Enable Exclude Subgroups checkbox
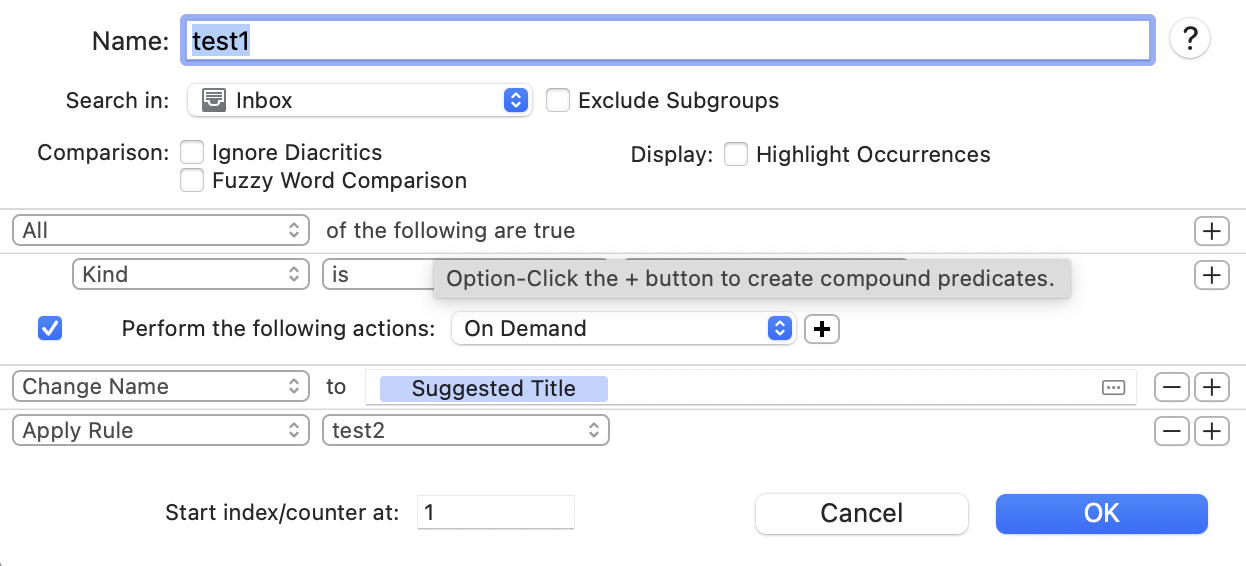This screenshot has width=1246, height=566. (x=558, y=101)
